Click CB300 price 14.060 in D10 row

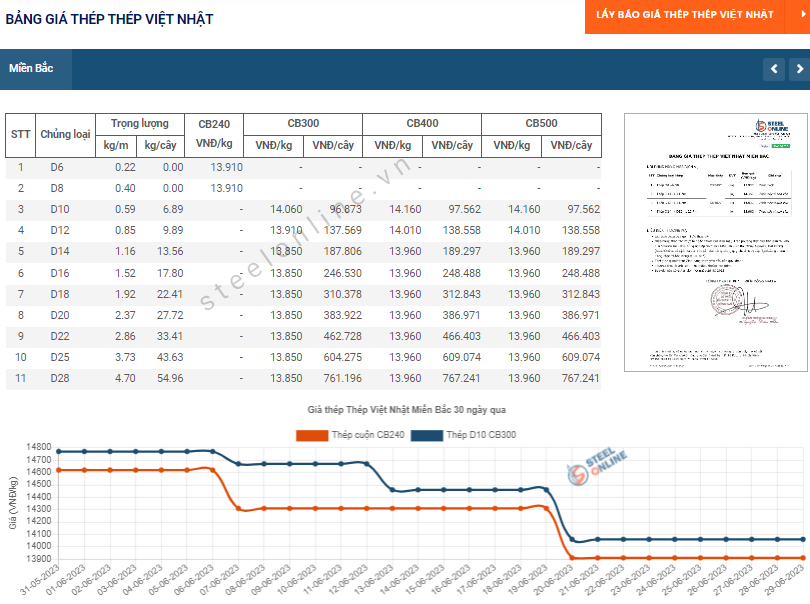286,210
